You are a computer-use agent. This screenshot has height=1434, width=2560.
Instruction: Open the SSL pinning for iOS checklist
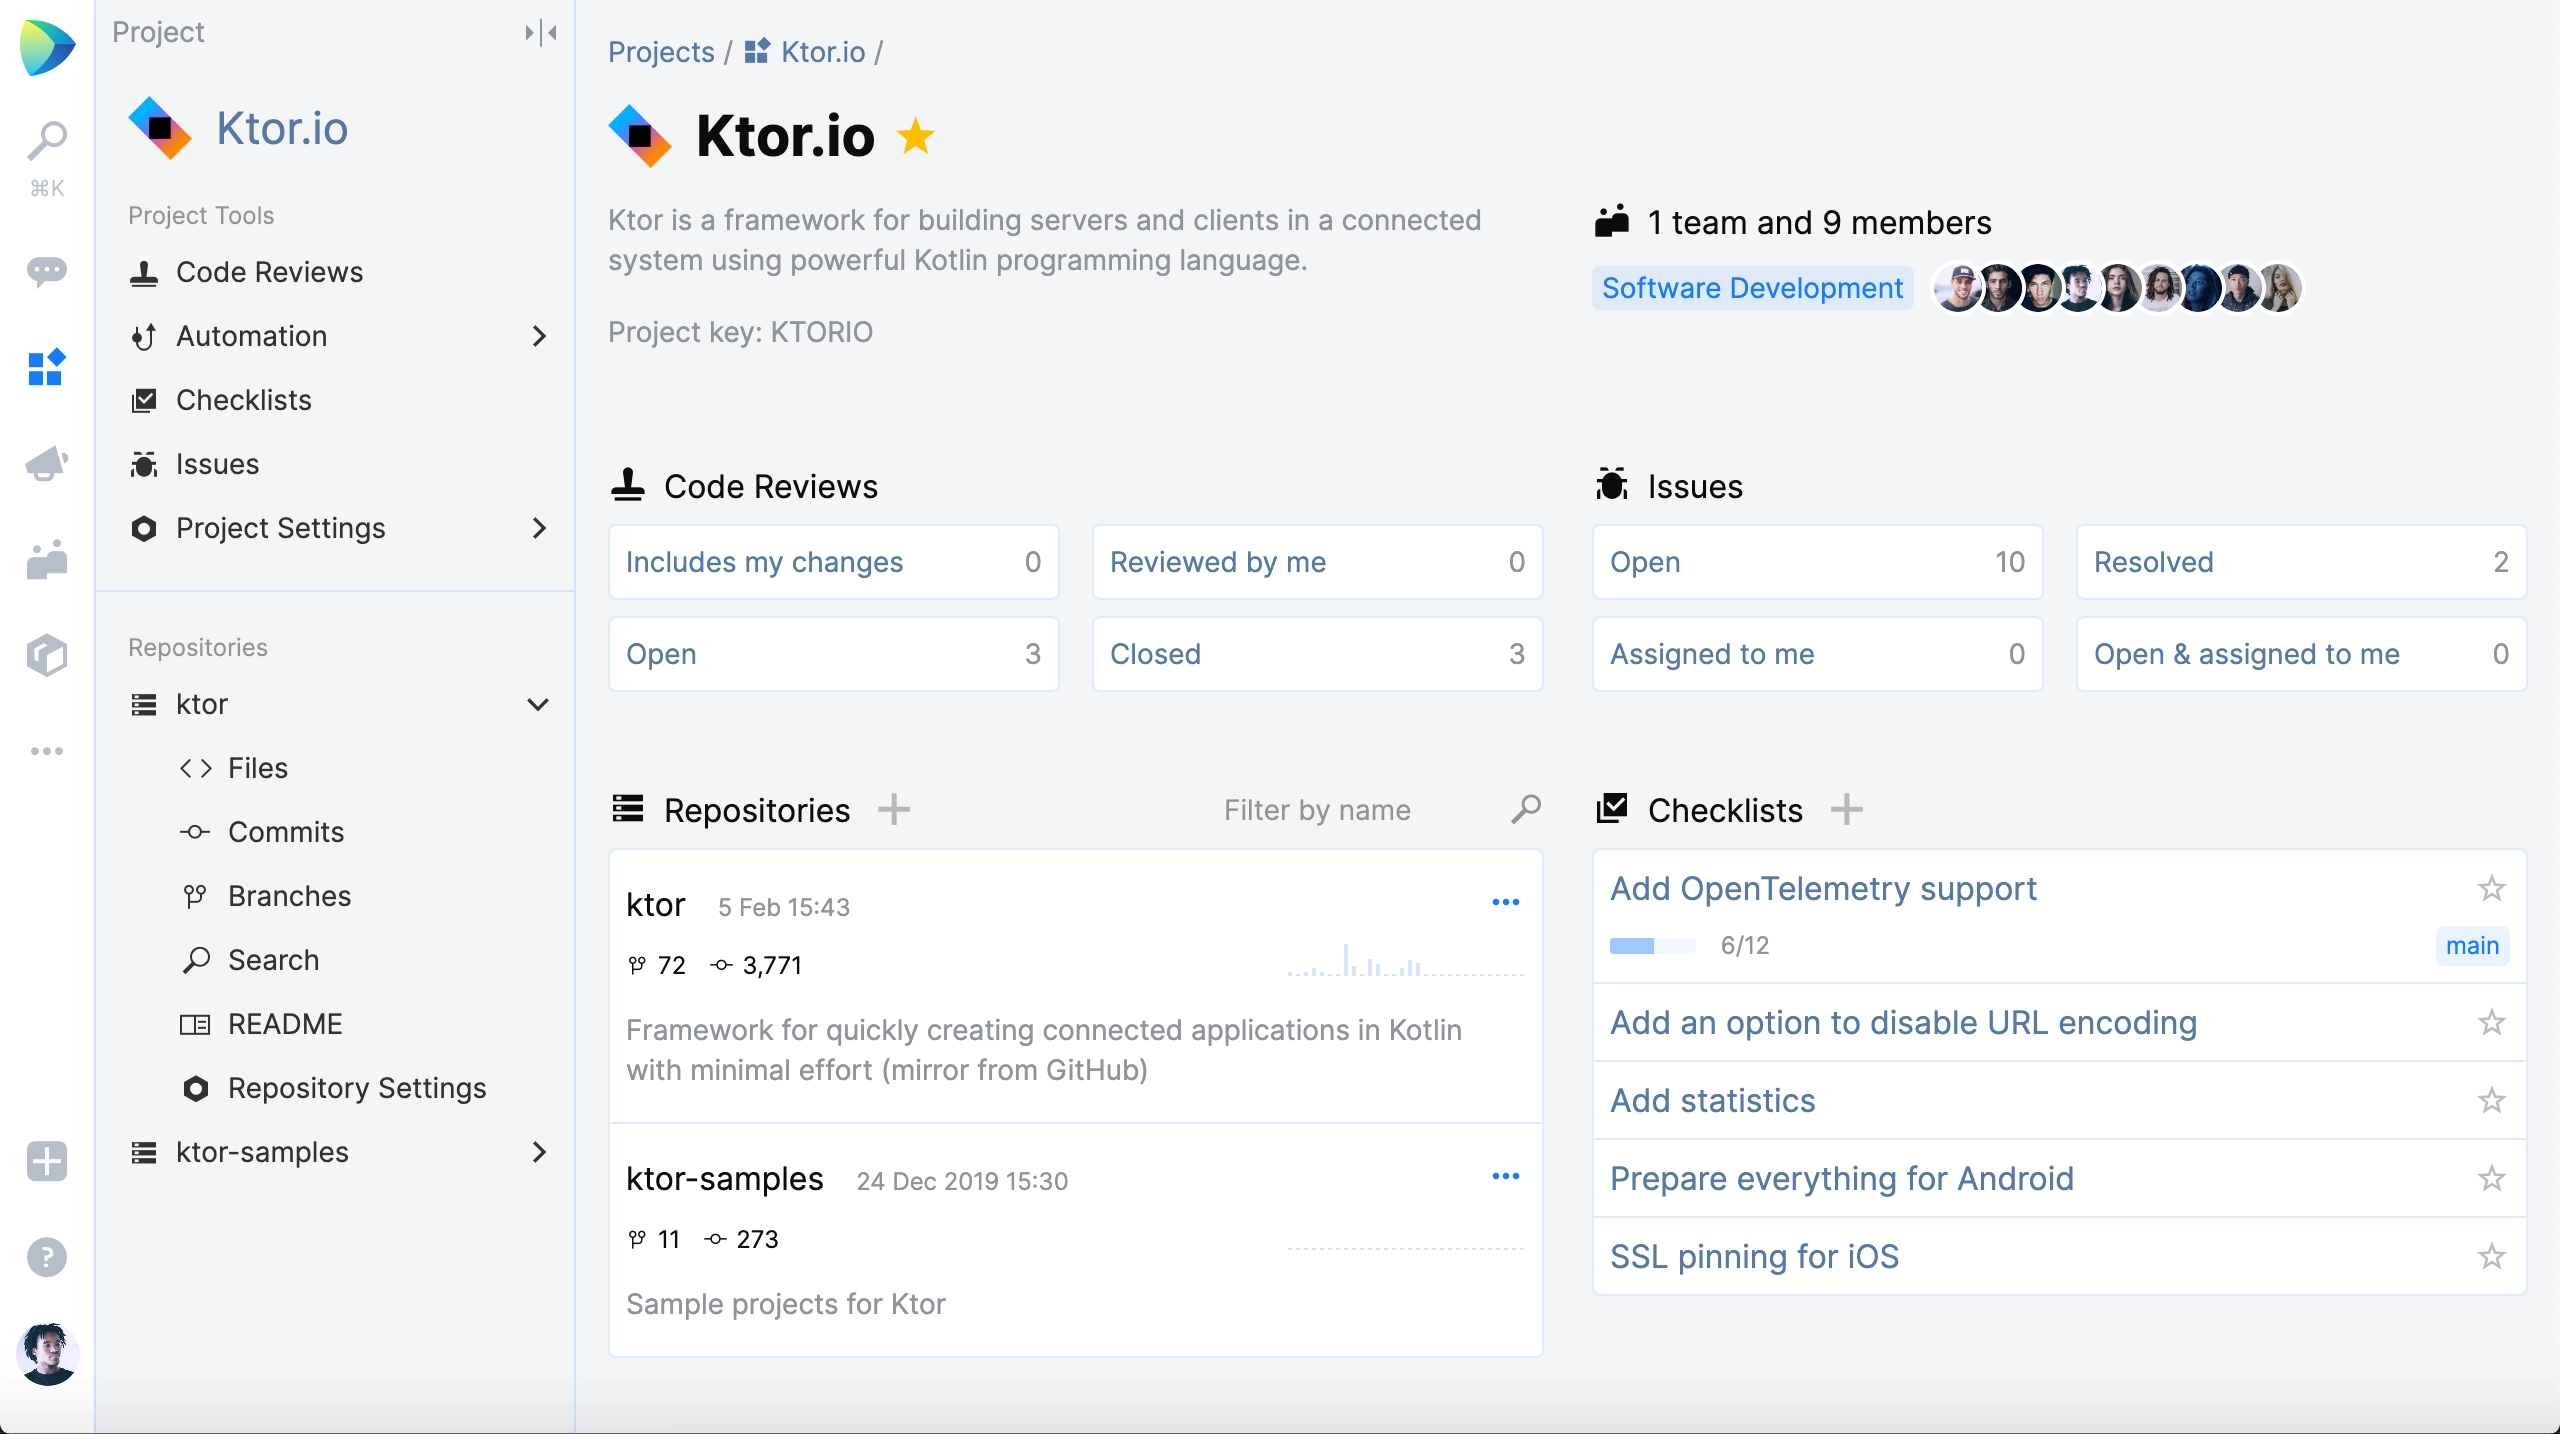click(x=1754, y=1256)
